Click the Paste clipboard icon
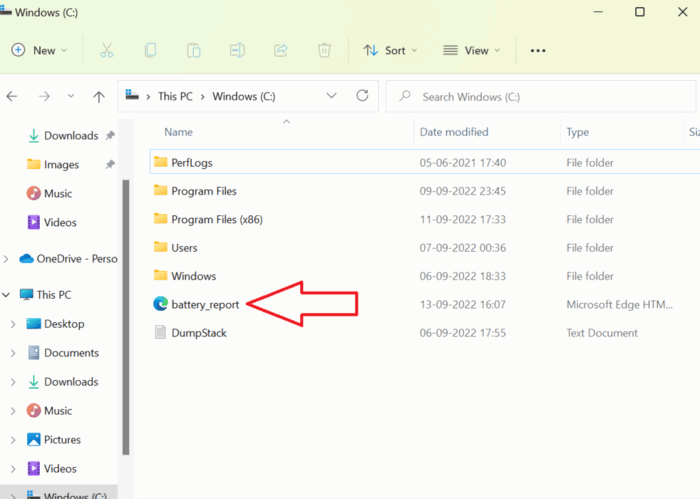Viewport: 700px width, 499px height. (194, 50)
